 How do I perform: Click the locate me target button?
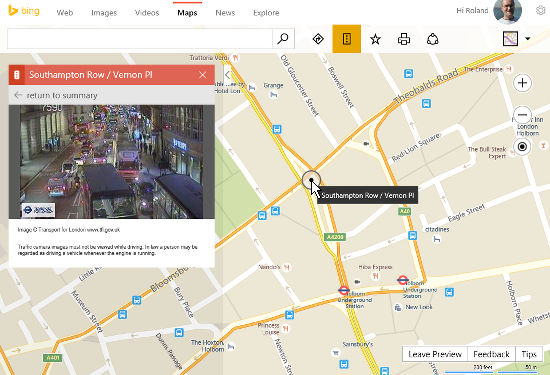(x=522, y=147)
